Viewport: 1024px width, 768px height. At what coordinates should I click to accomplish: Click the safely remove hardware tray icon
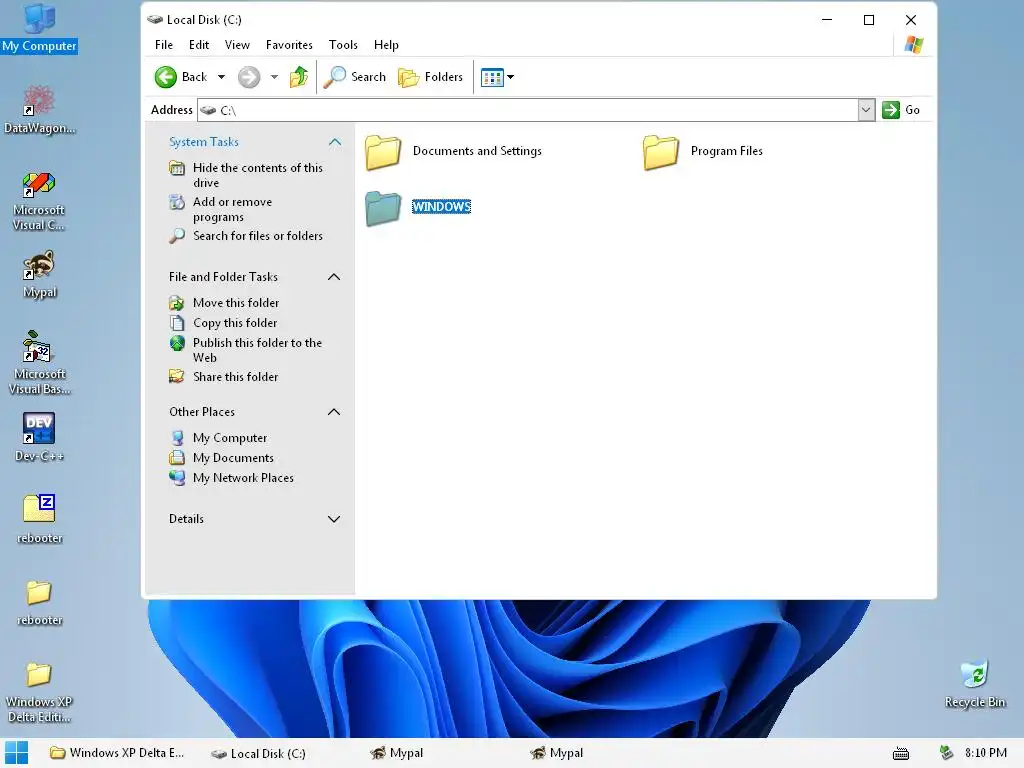946,753
